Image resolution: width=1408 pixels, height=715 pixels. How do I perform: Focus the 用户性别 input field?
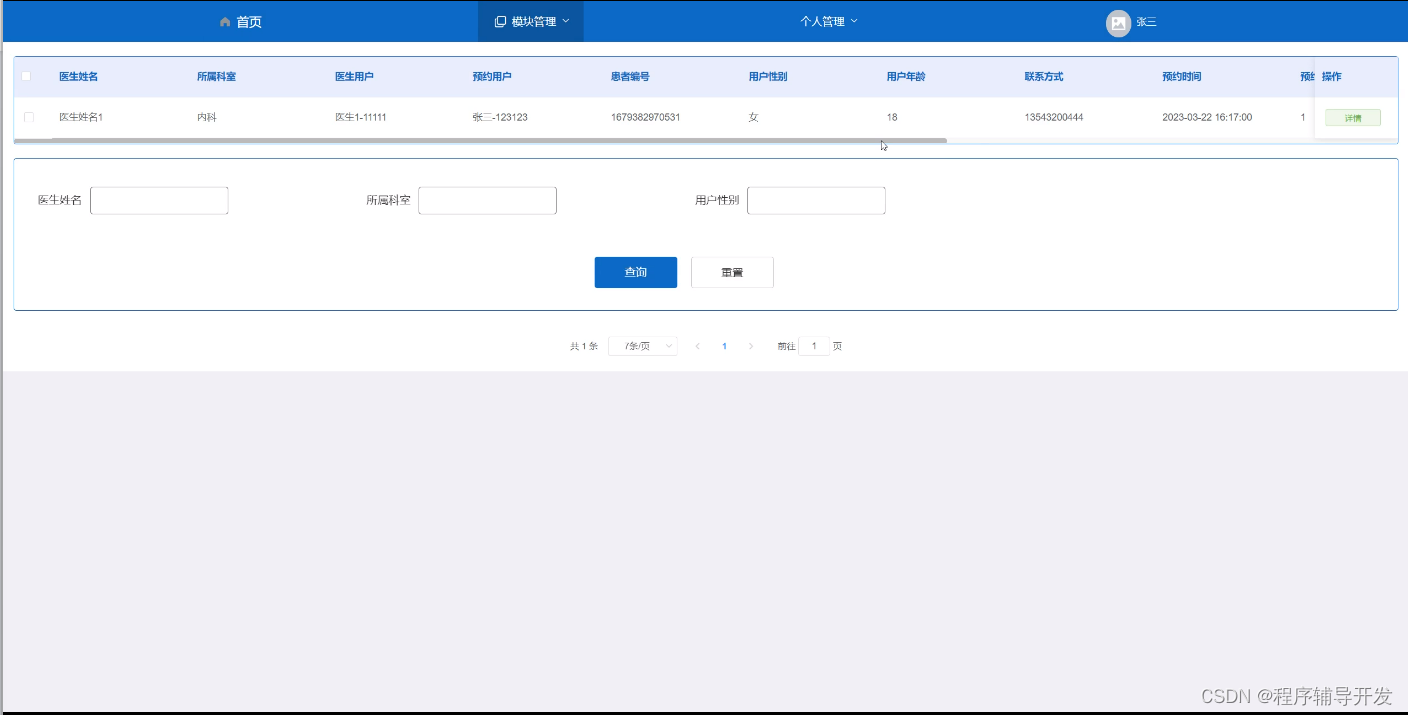[816, 200]
